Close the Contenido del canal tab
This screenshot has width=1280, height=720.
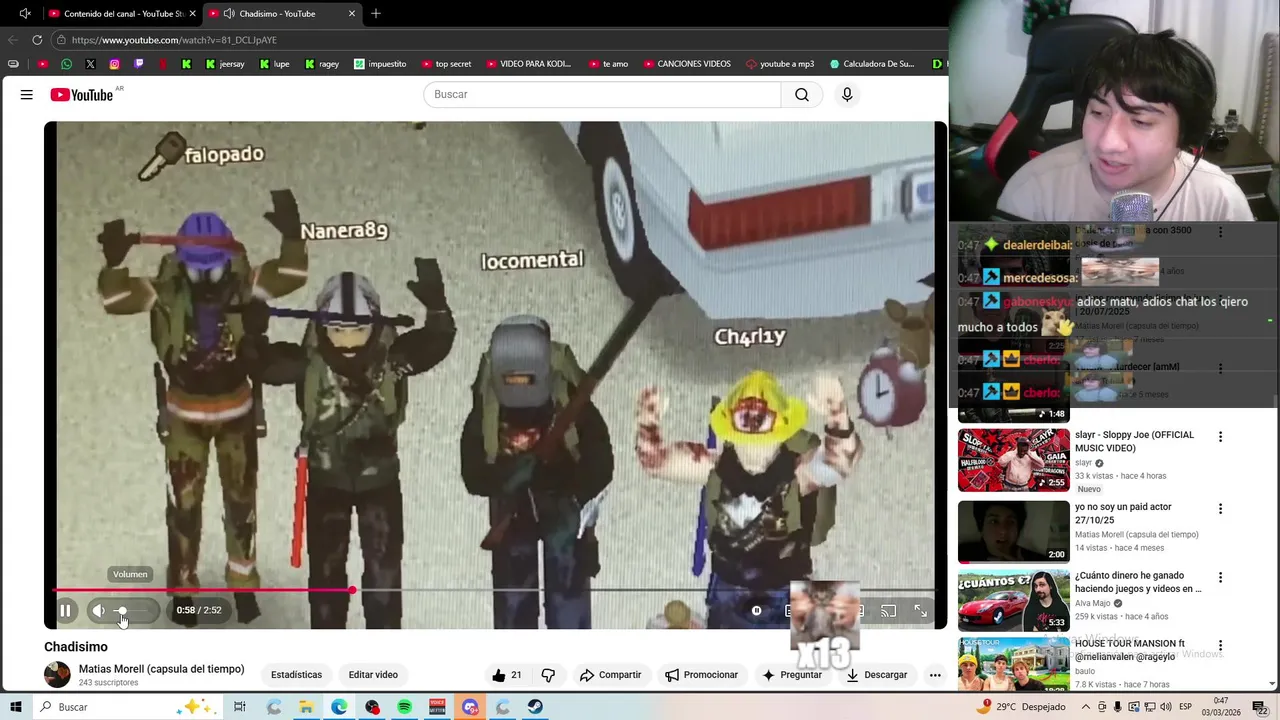pos(192,13)
